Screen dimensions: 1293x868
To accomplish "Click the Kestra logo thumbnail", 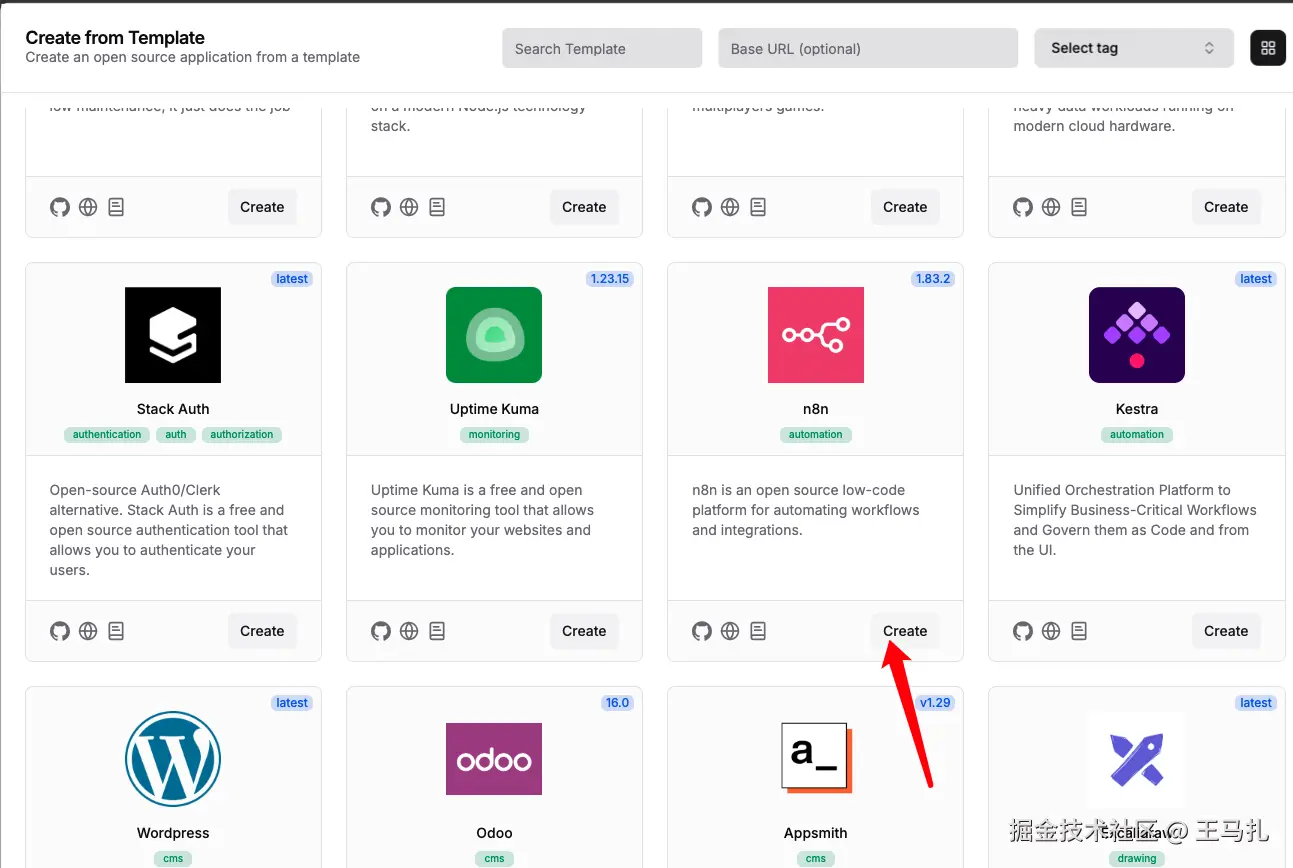I will click(1137, 335).
